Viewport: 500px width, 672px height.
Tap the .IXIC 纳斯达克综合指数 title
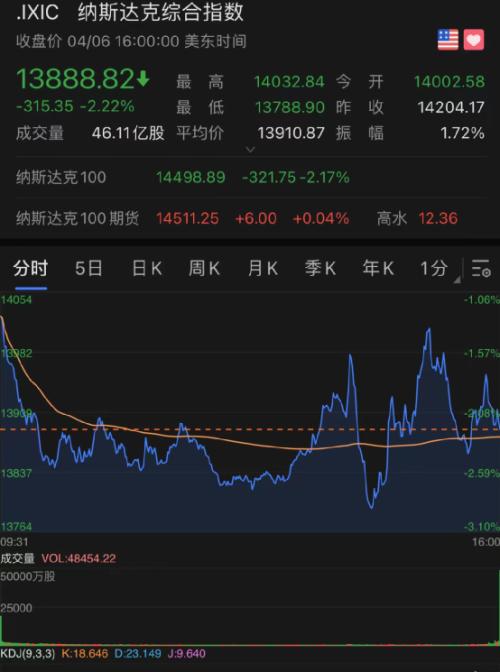point(130,12)
